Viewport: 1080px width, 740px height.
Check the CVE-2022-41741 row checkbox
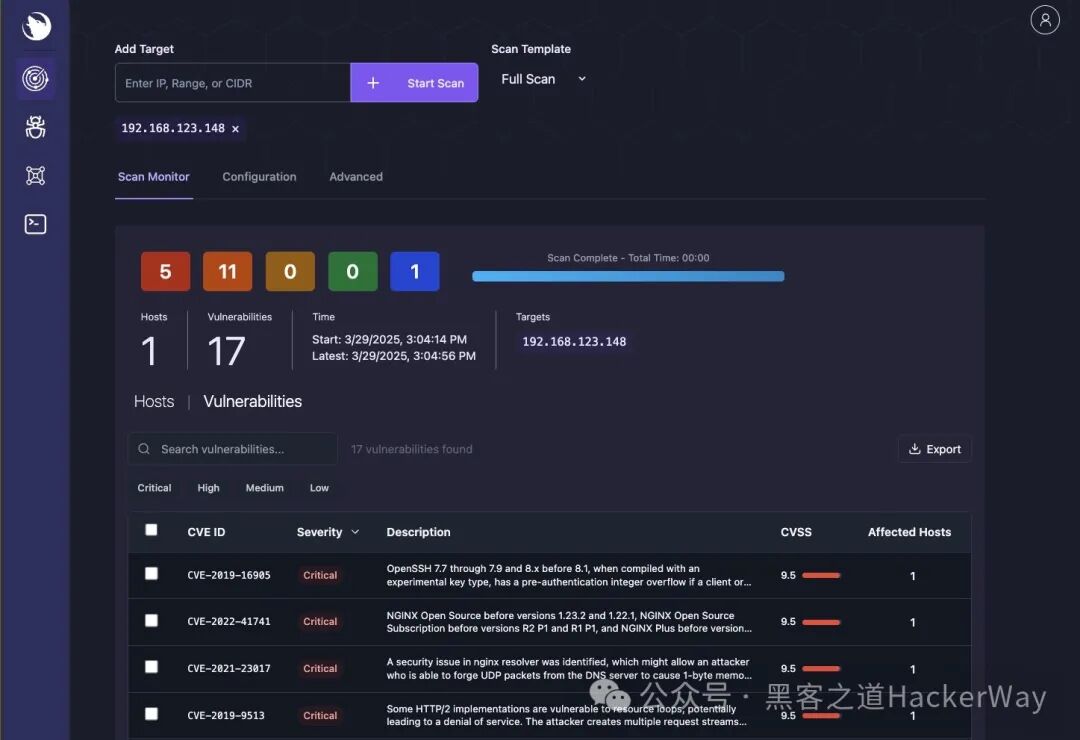pyautogui.click(x=152, y=621)
